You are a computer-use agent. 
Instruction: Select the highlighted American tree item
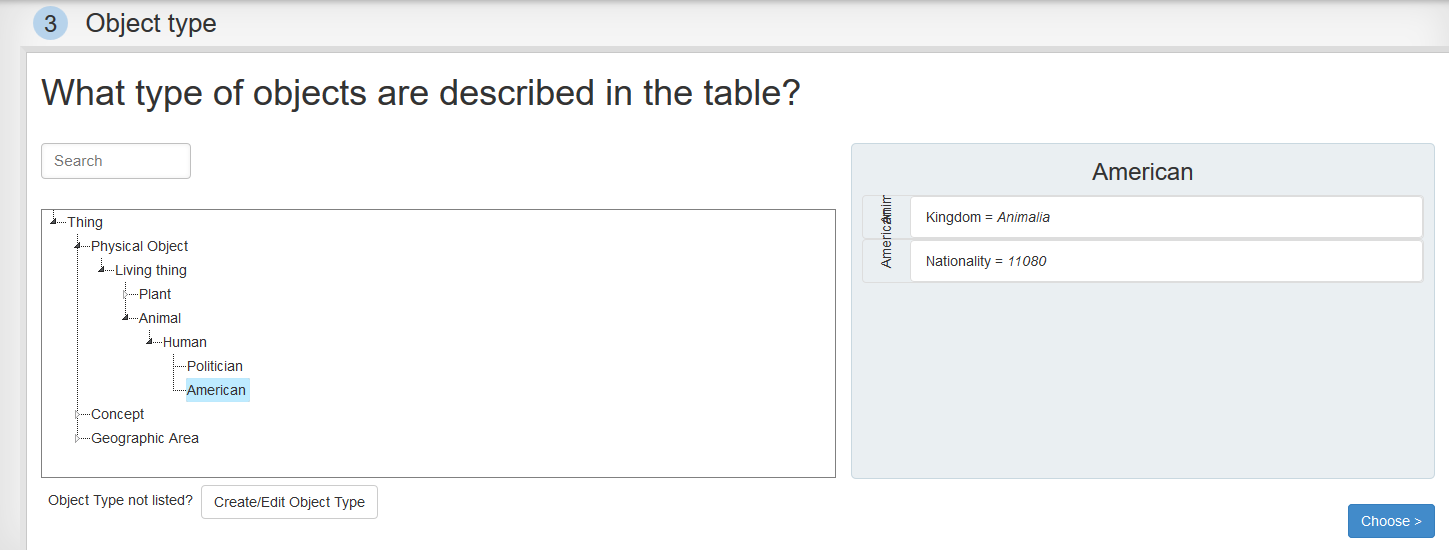217,390
